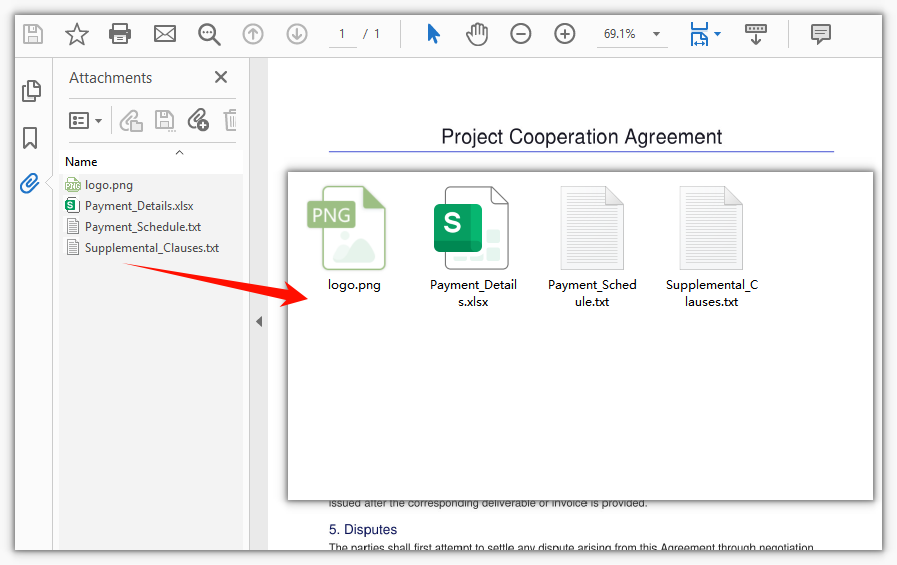Zoom in with the plus button
The width and height of the screenshot is (897, 565).
[x=565, y=34]
